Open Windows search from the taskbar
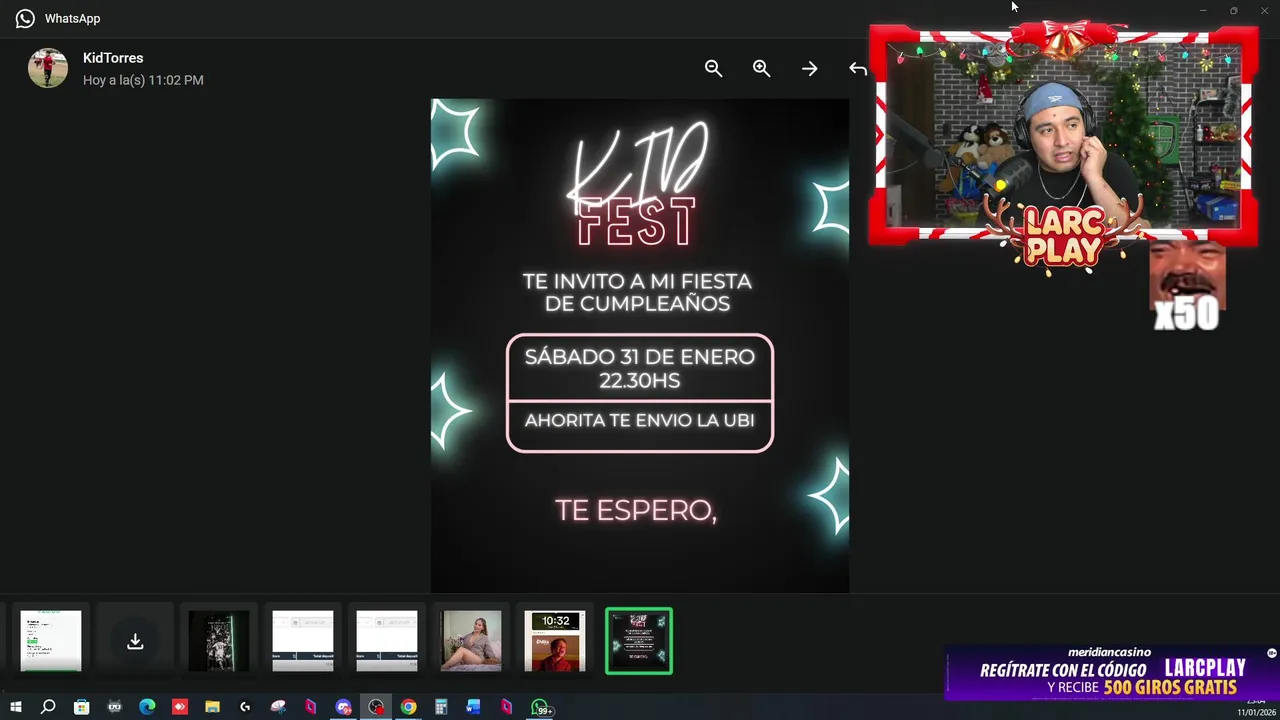The width and height of the screenshot is (1280, 720). click(x=48, y=707)
